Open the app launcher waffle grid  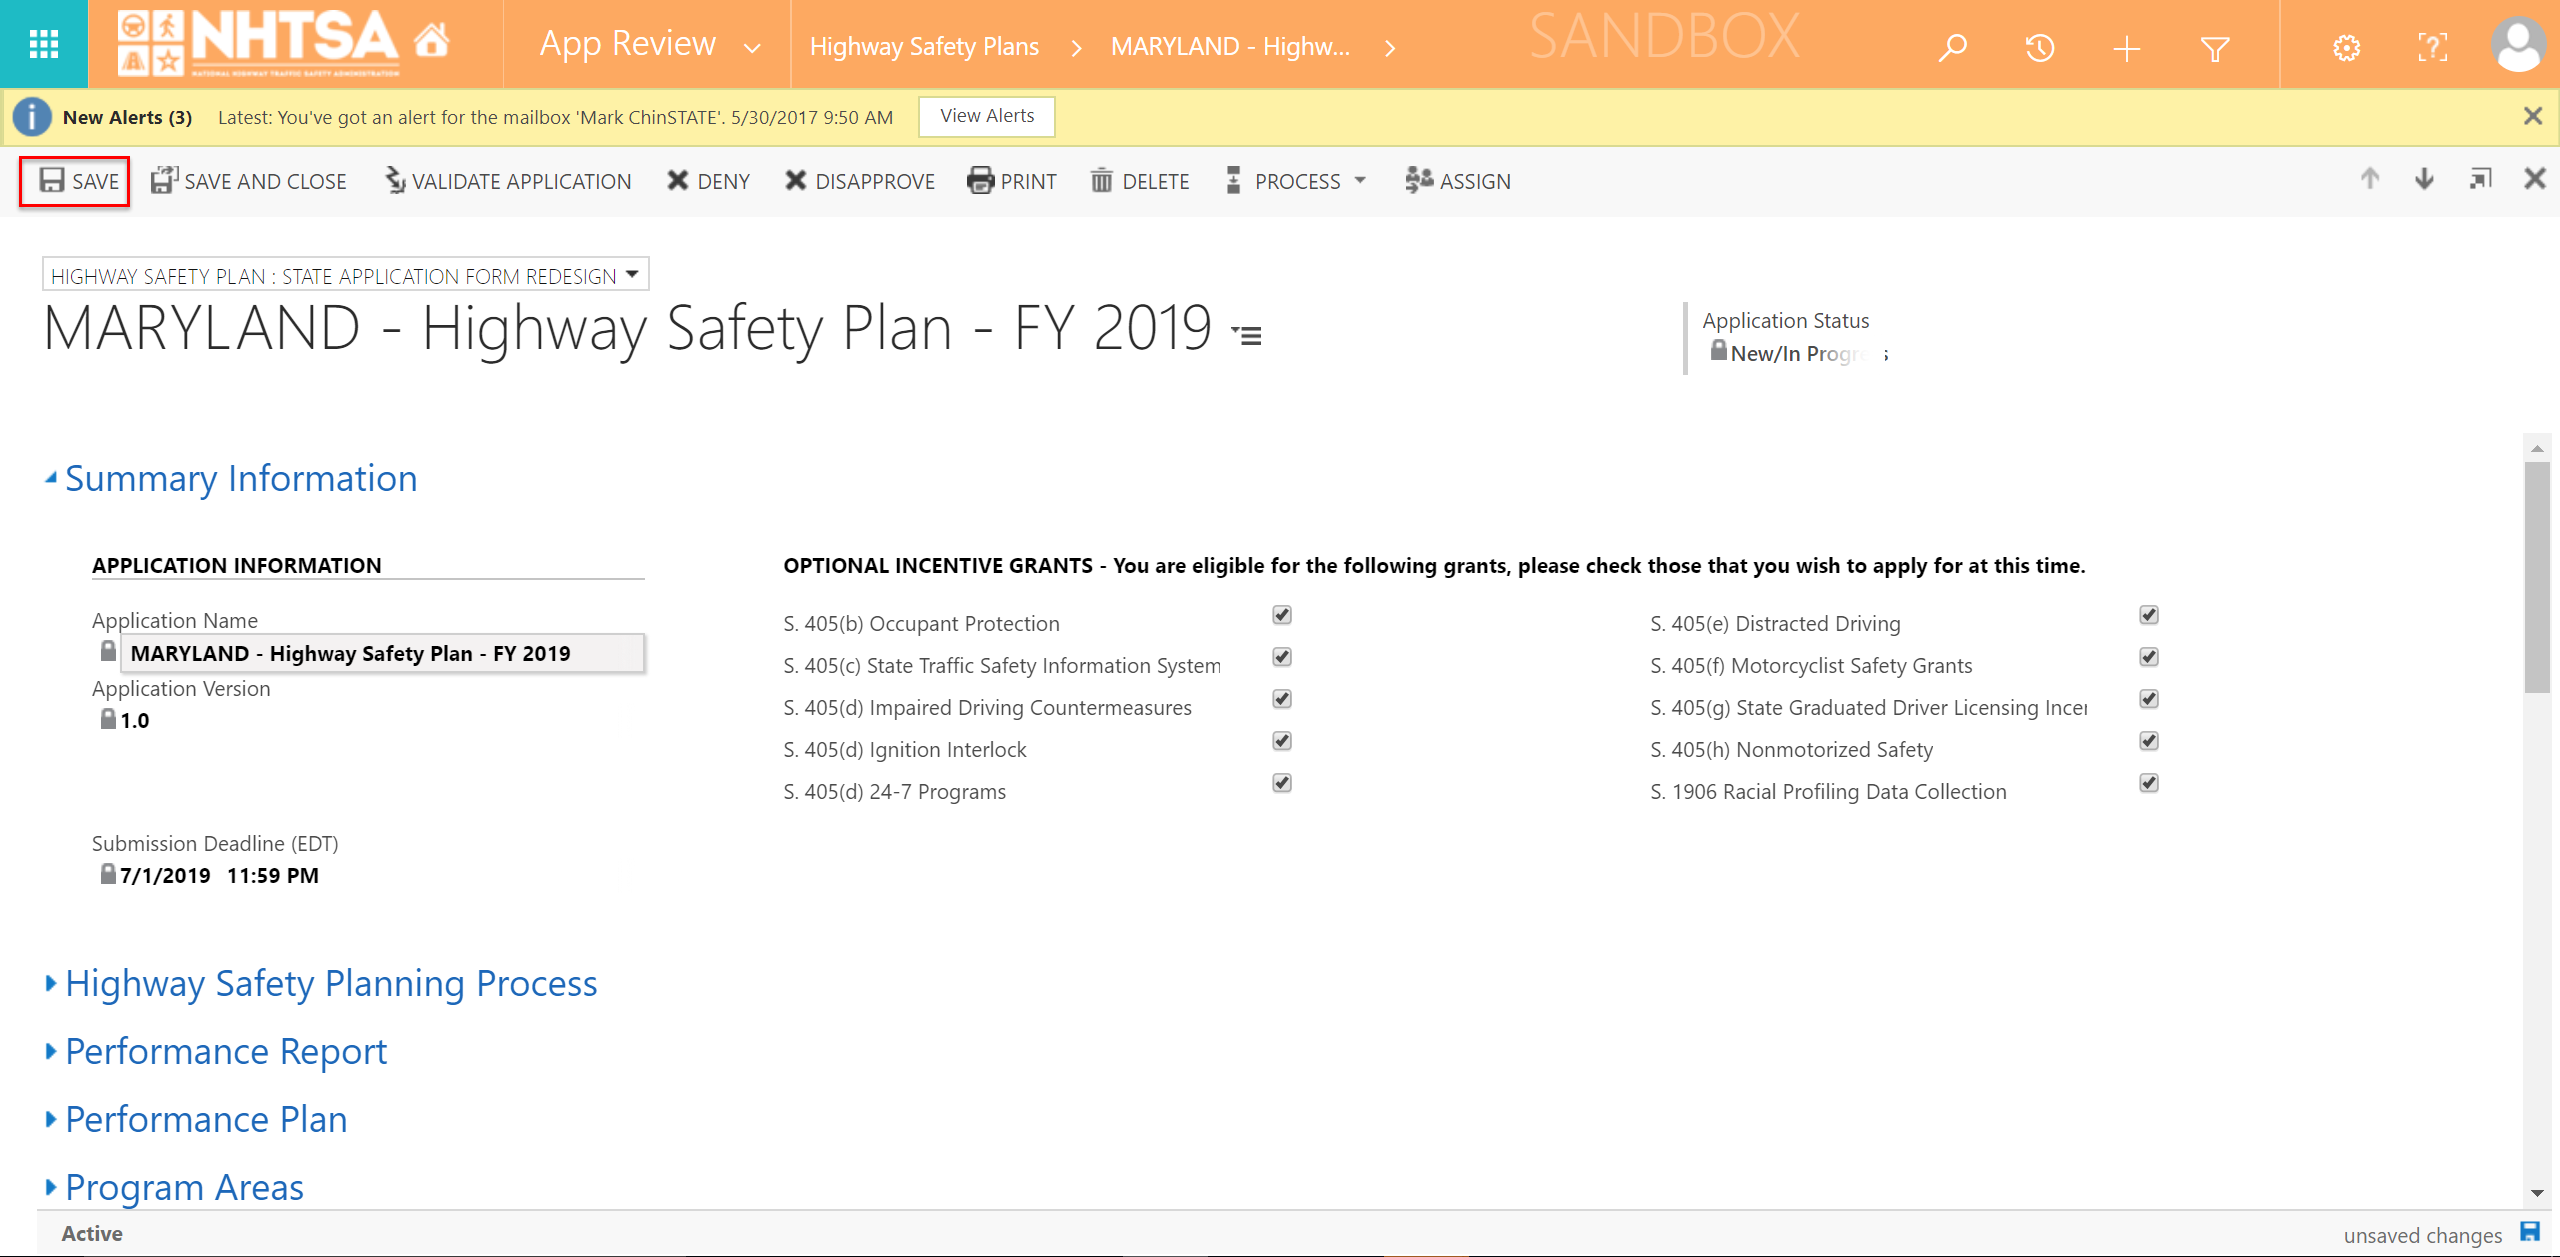point(43,44)
